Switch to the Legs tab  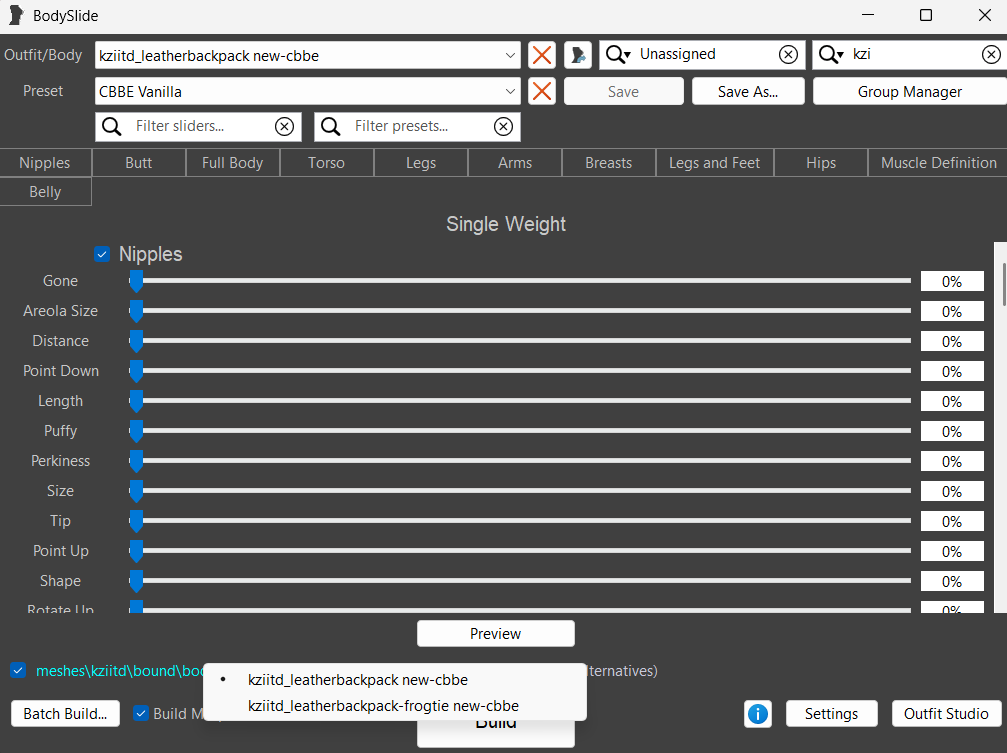coord(421,163)
